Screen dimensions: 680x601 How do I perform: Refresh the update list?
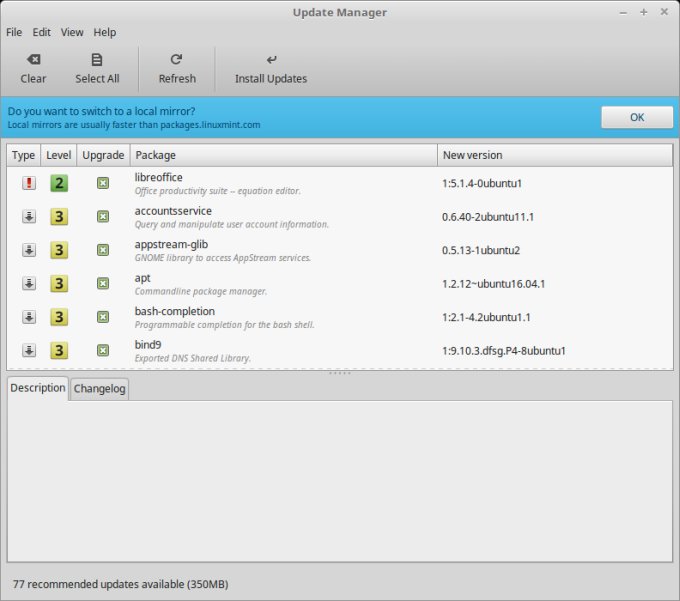[177, 60]
